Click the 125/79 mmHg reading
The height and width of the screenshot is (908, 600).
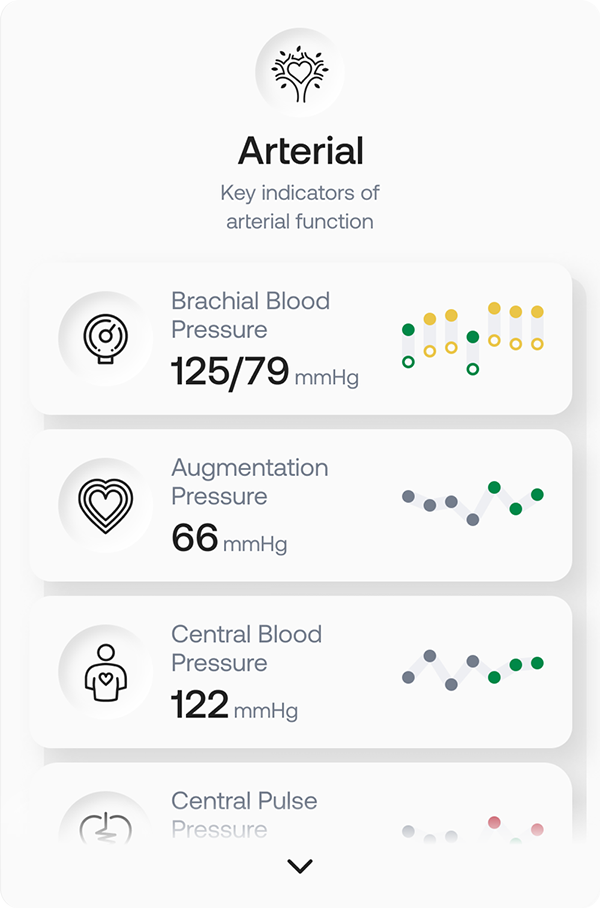(264, 372)
